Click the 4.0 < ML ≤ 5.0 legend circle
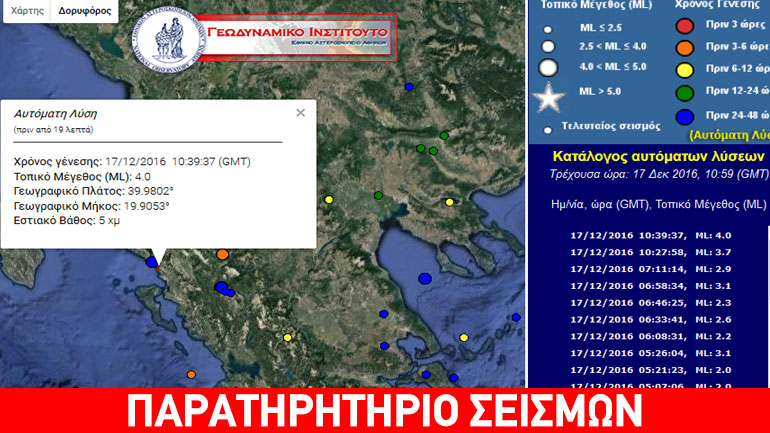This screenshot has height=433, width=770. [x=548, y=68]
